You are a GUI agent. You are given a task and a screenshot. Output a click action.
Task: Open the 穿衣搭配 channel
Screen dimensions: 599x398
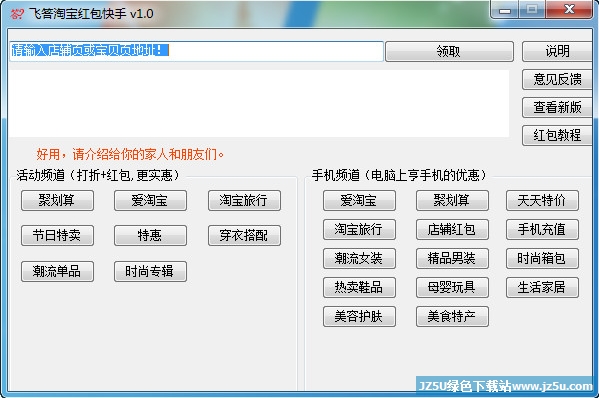tap(244, 235)
